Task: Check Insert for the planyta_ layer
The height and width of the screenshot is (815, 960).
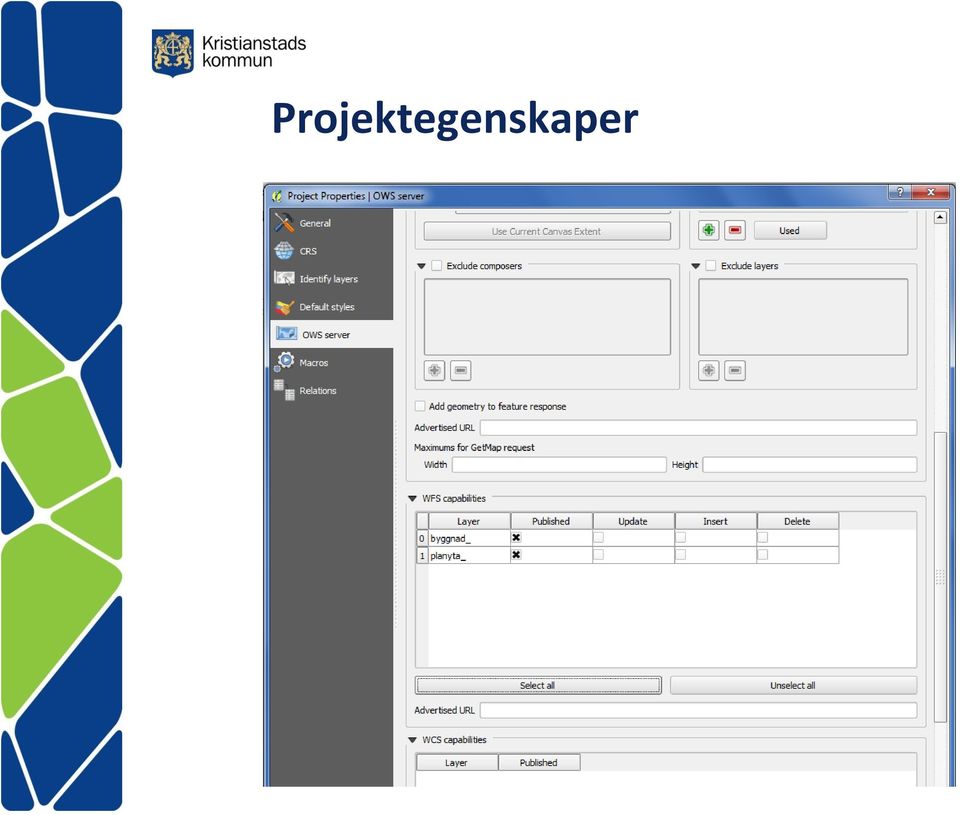Action: tap(681, 555)
